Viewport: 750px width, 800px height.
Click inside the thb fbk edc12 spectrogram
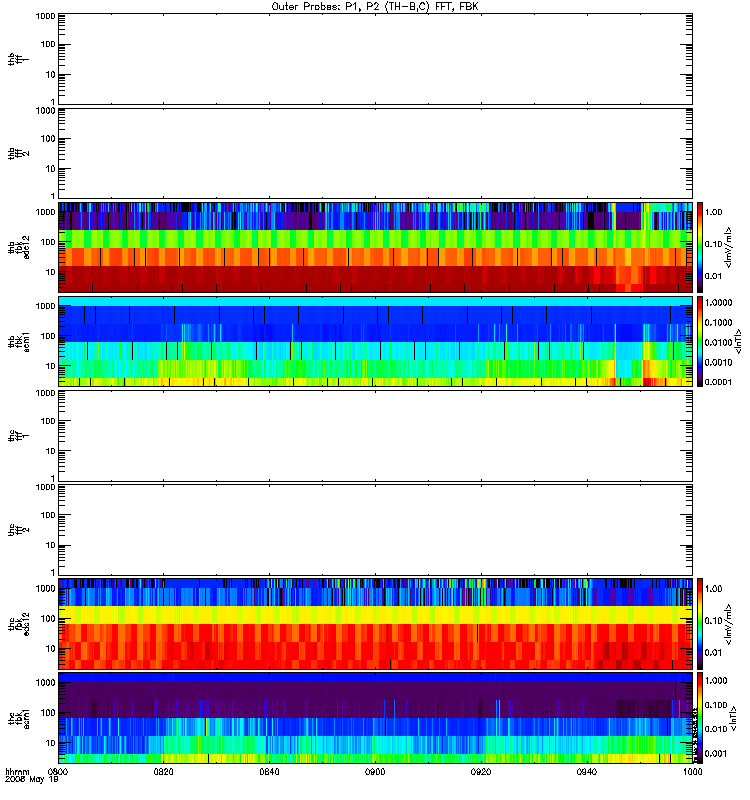(375, 247)
